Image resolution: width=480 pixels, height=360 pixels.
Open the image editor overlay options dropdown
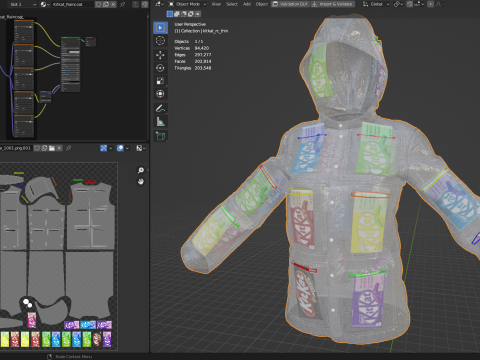127,148
